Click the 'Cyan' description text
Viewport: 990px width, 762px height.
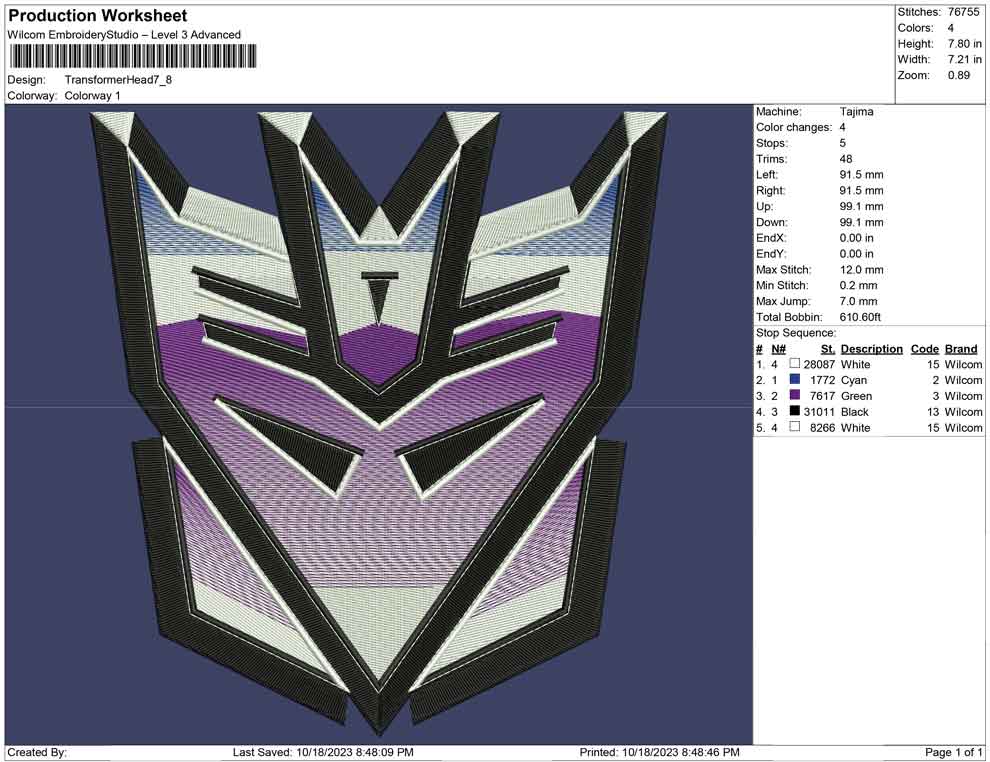(854, 380)
